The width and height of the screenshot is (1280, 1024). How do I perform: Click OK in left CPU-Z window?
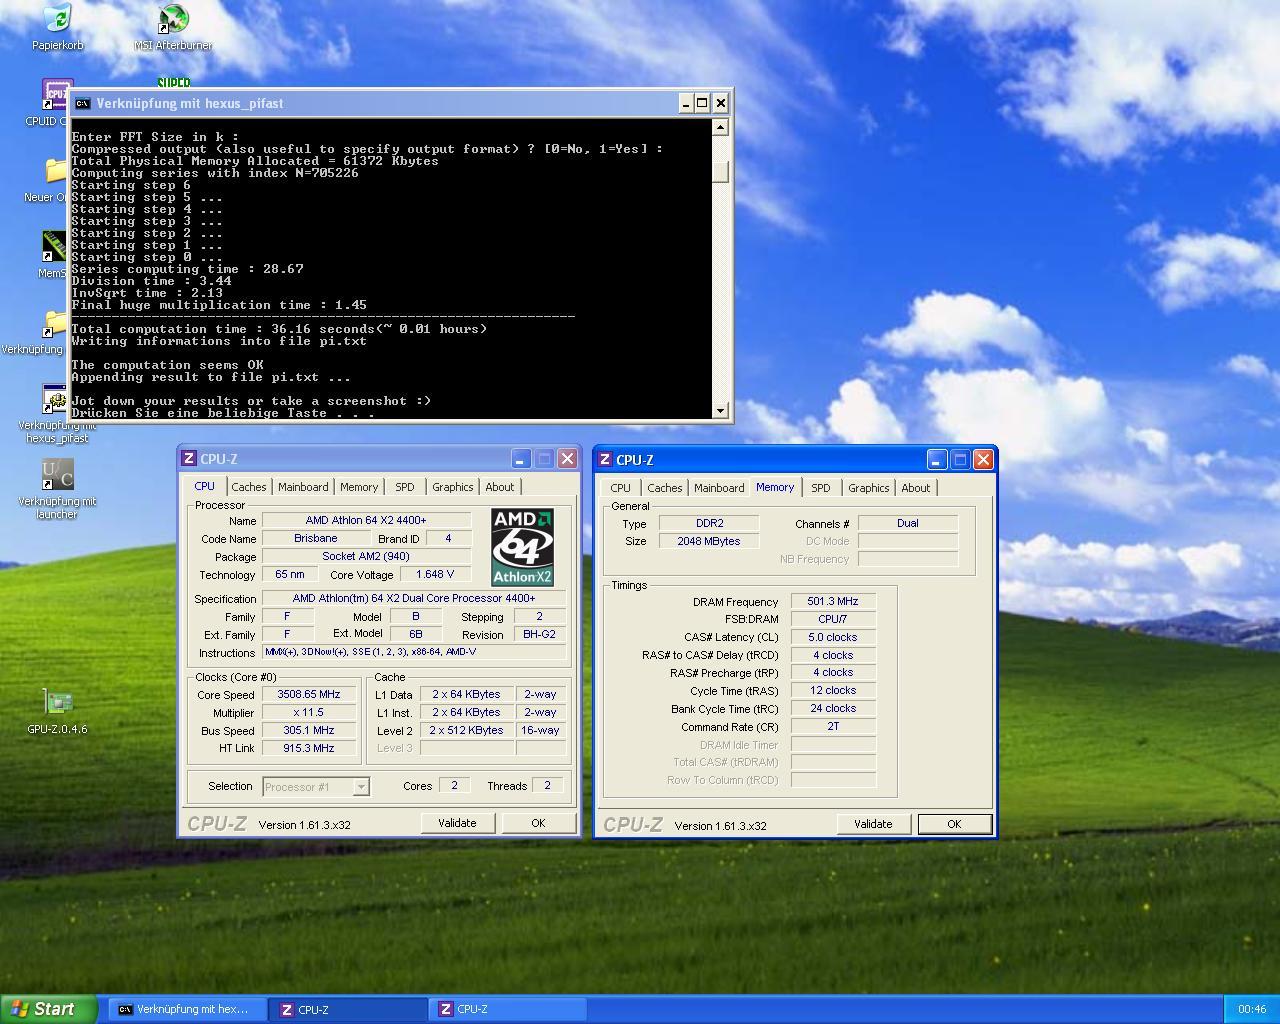tap(538, 823)
